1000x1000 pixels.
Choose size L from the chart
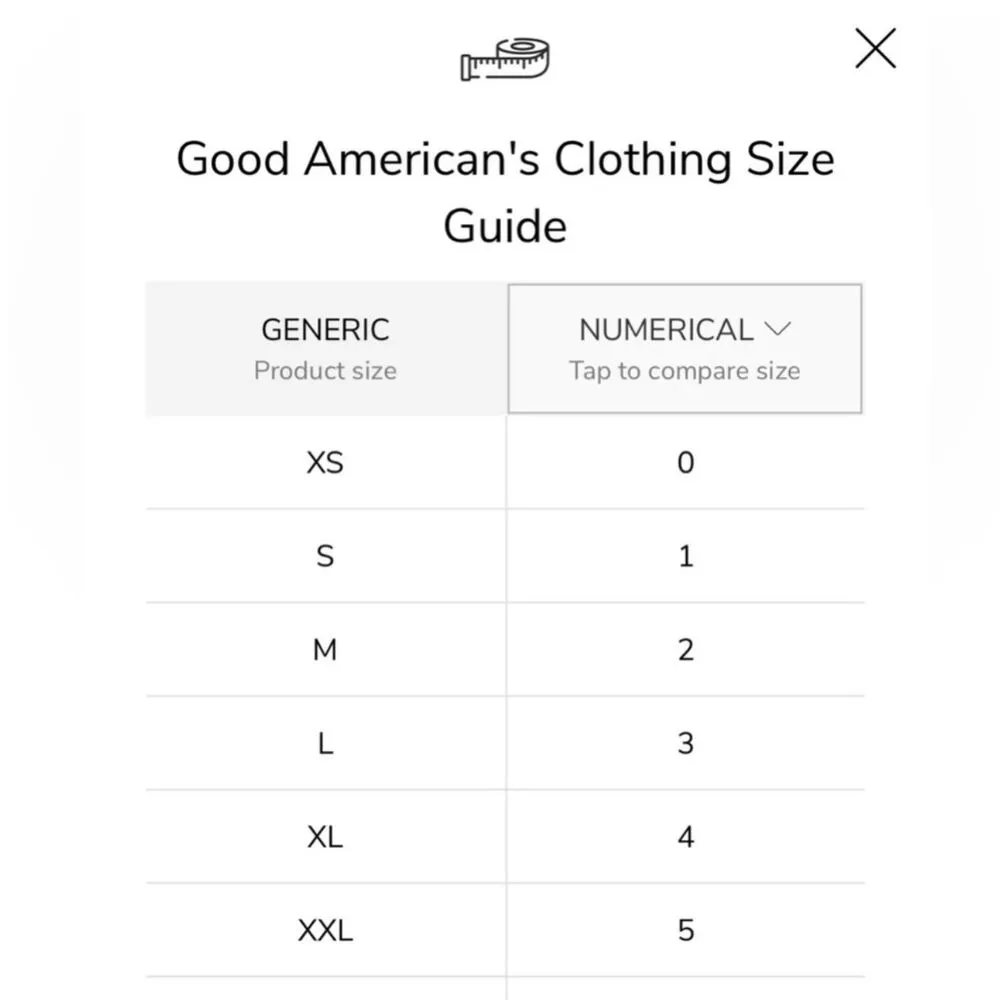324,743
